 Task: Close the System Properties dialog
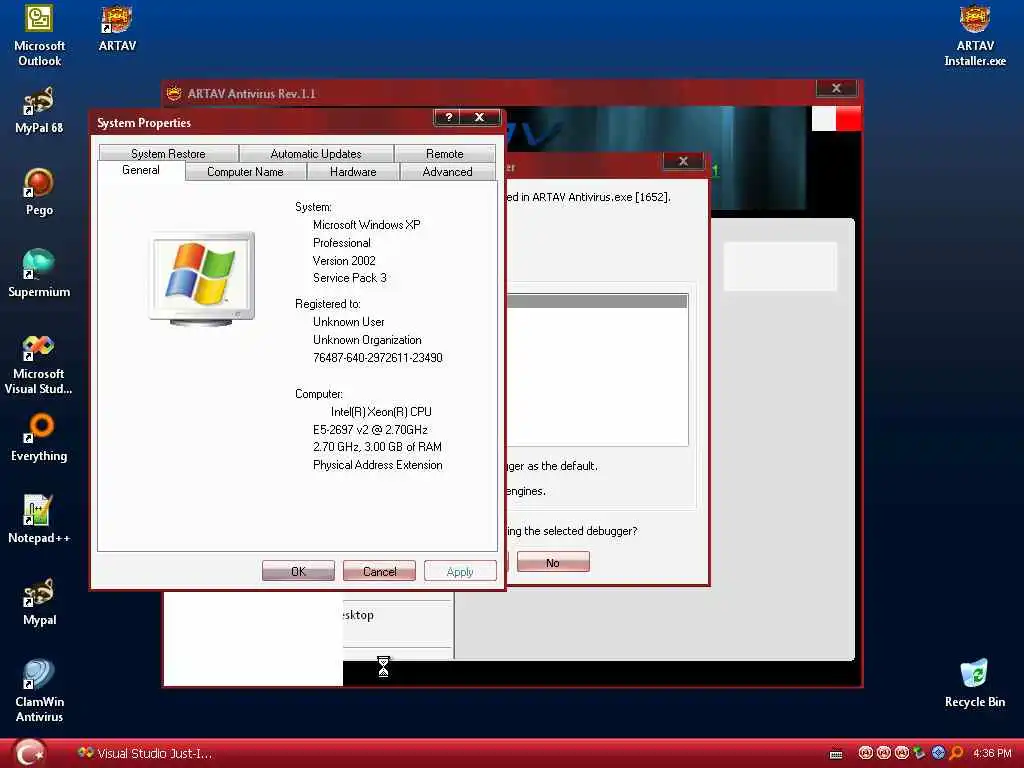(480, 118)
